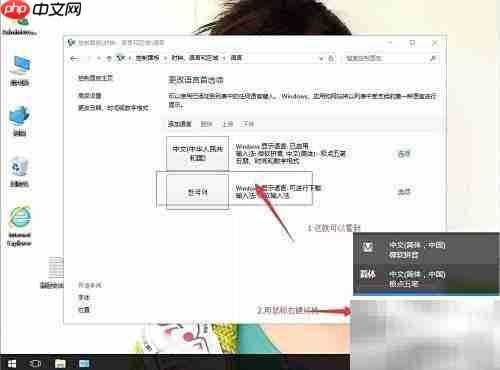Open the 网络 desktop icon
Image resolution: width=500 pixels, height=370 pixels.
point(20,121)
